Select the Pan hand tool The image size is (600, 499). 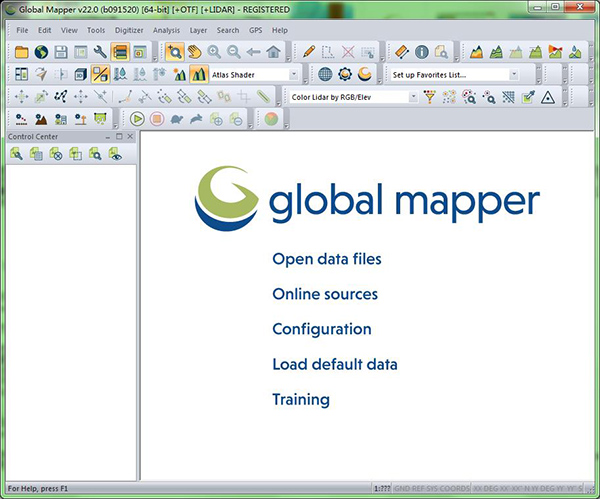[194, 52]
